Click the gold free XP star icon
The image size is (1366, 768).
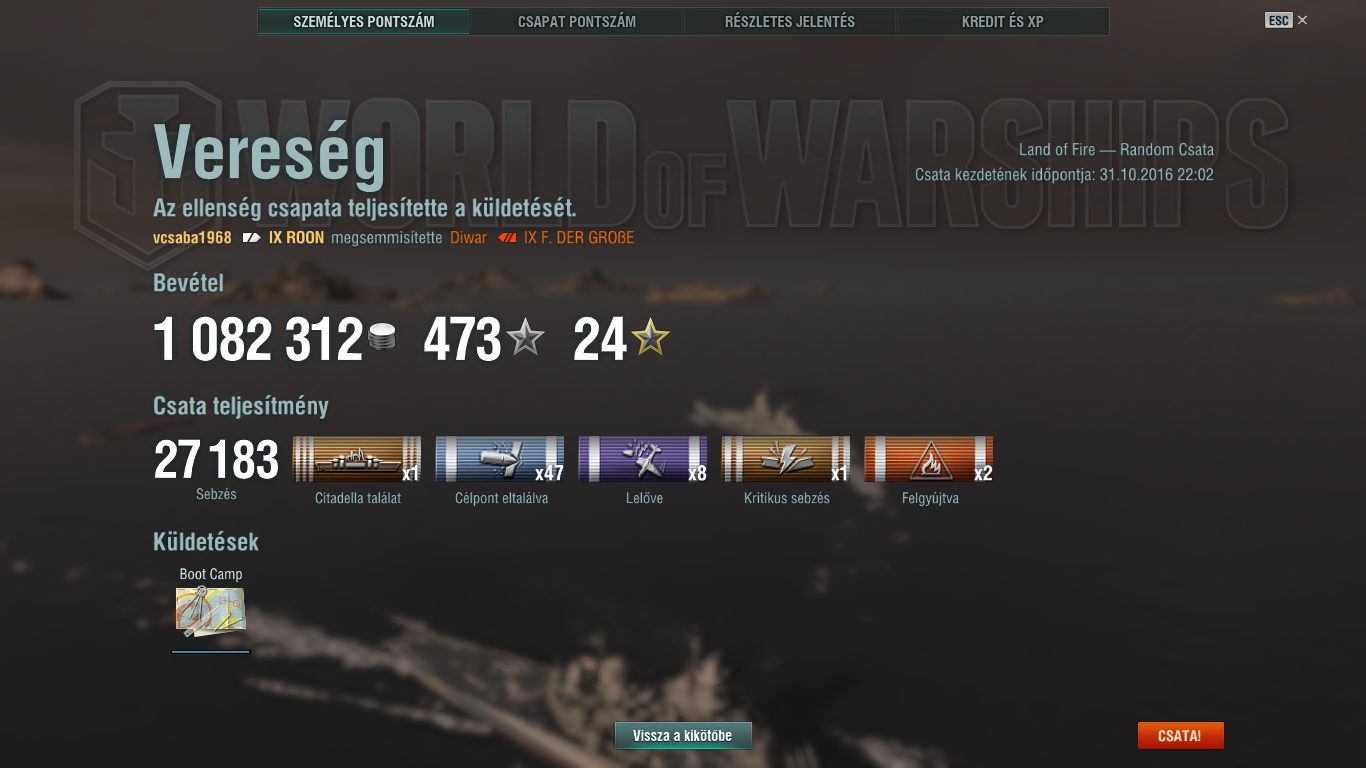click(650, 339)
